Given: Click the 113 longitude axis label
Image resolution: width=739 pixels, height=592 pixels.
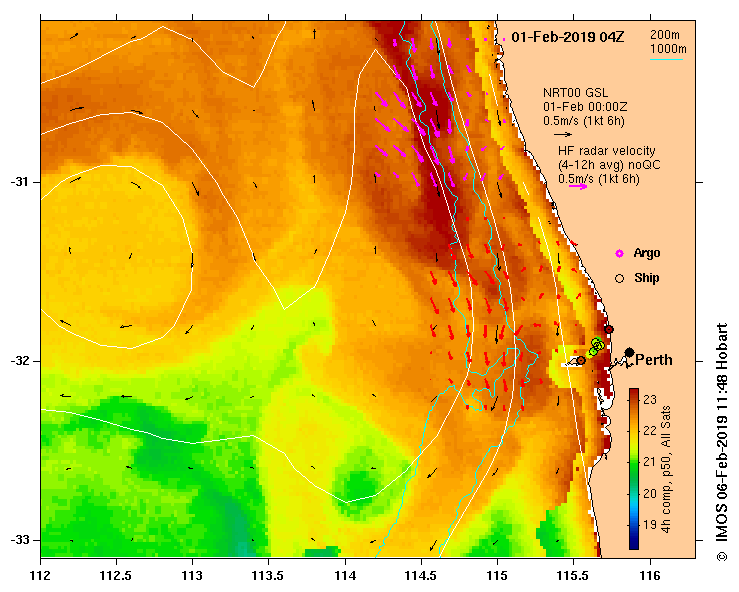Looking at the screenshot, I should point(193,576).
